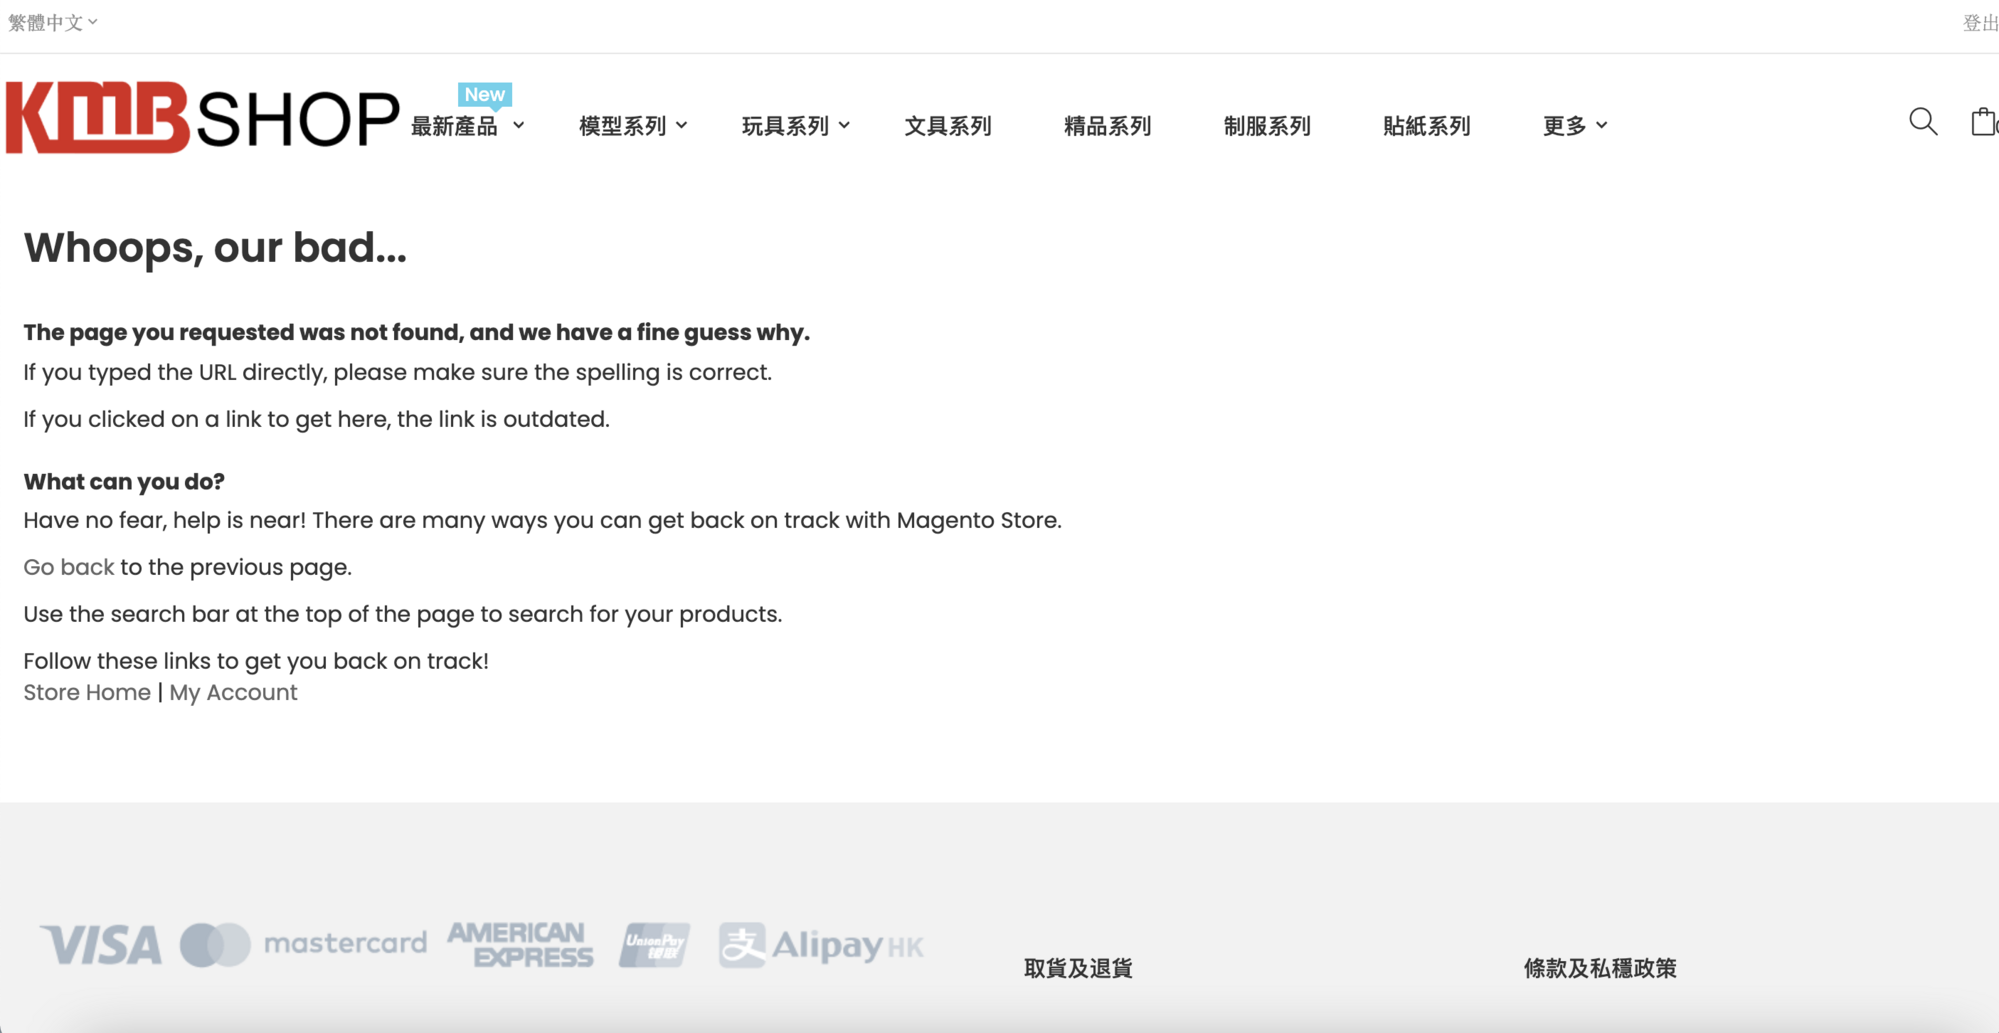Click the Go back link

(69, 567)
